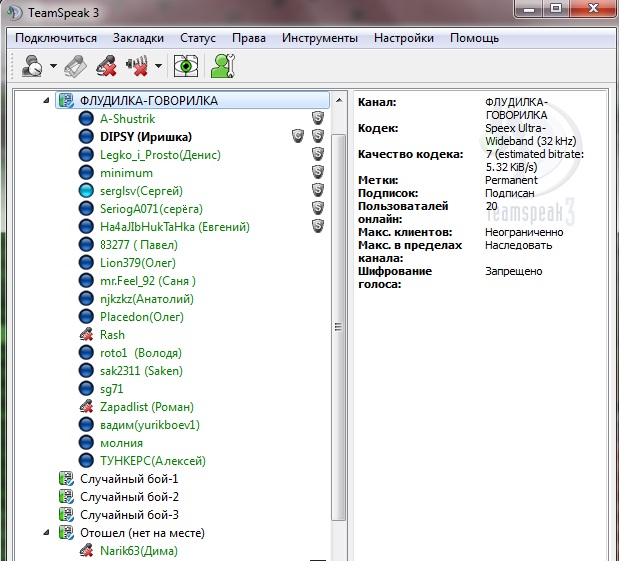Click server group badge on A-Shustrik row

click(318, 118)
